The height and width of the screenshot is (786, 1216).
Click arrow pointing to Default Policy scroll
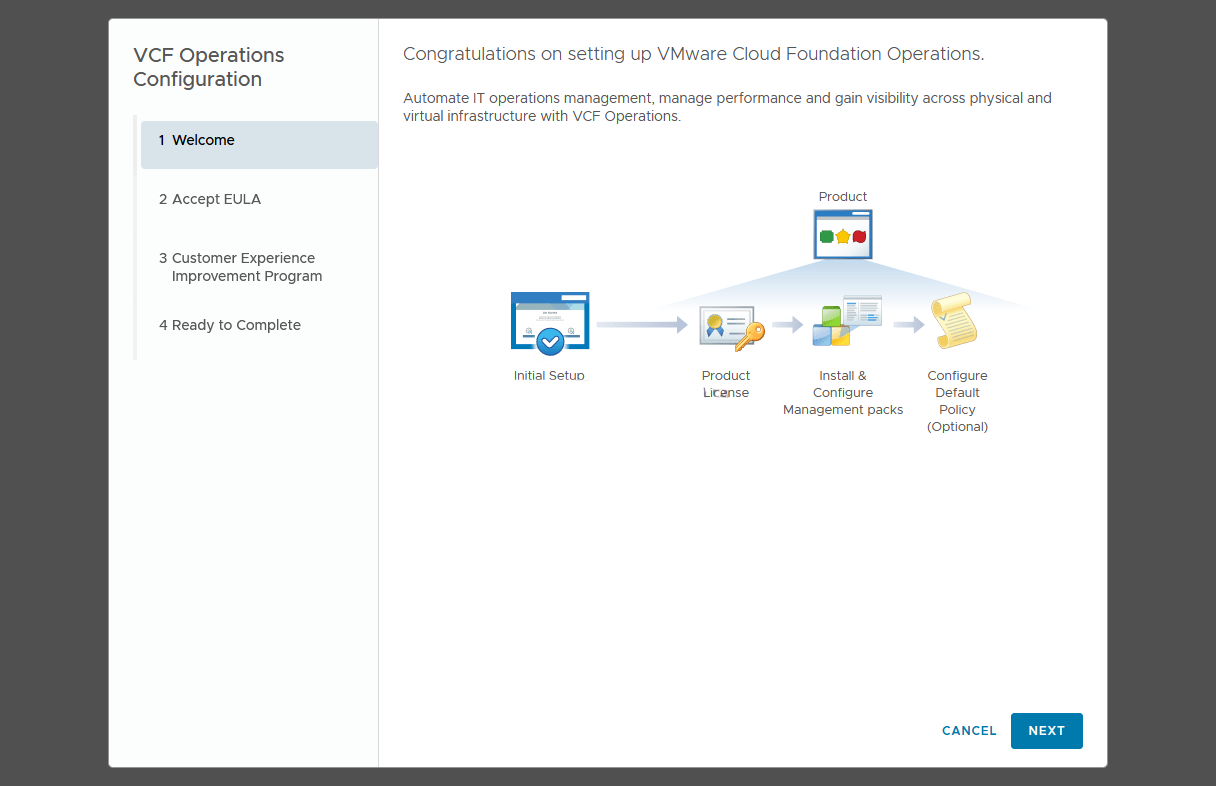pos(908,324)
